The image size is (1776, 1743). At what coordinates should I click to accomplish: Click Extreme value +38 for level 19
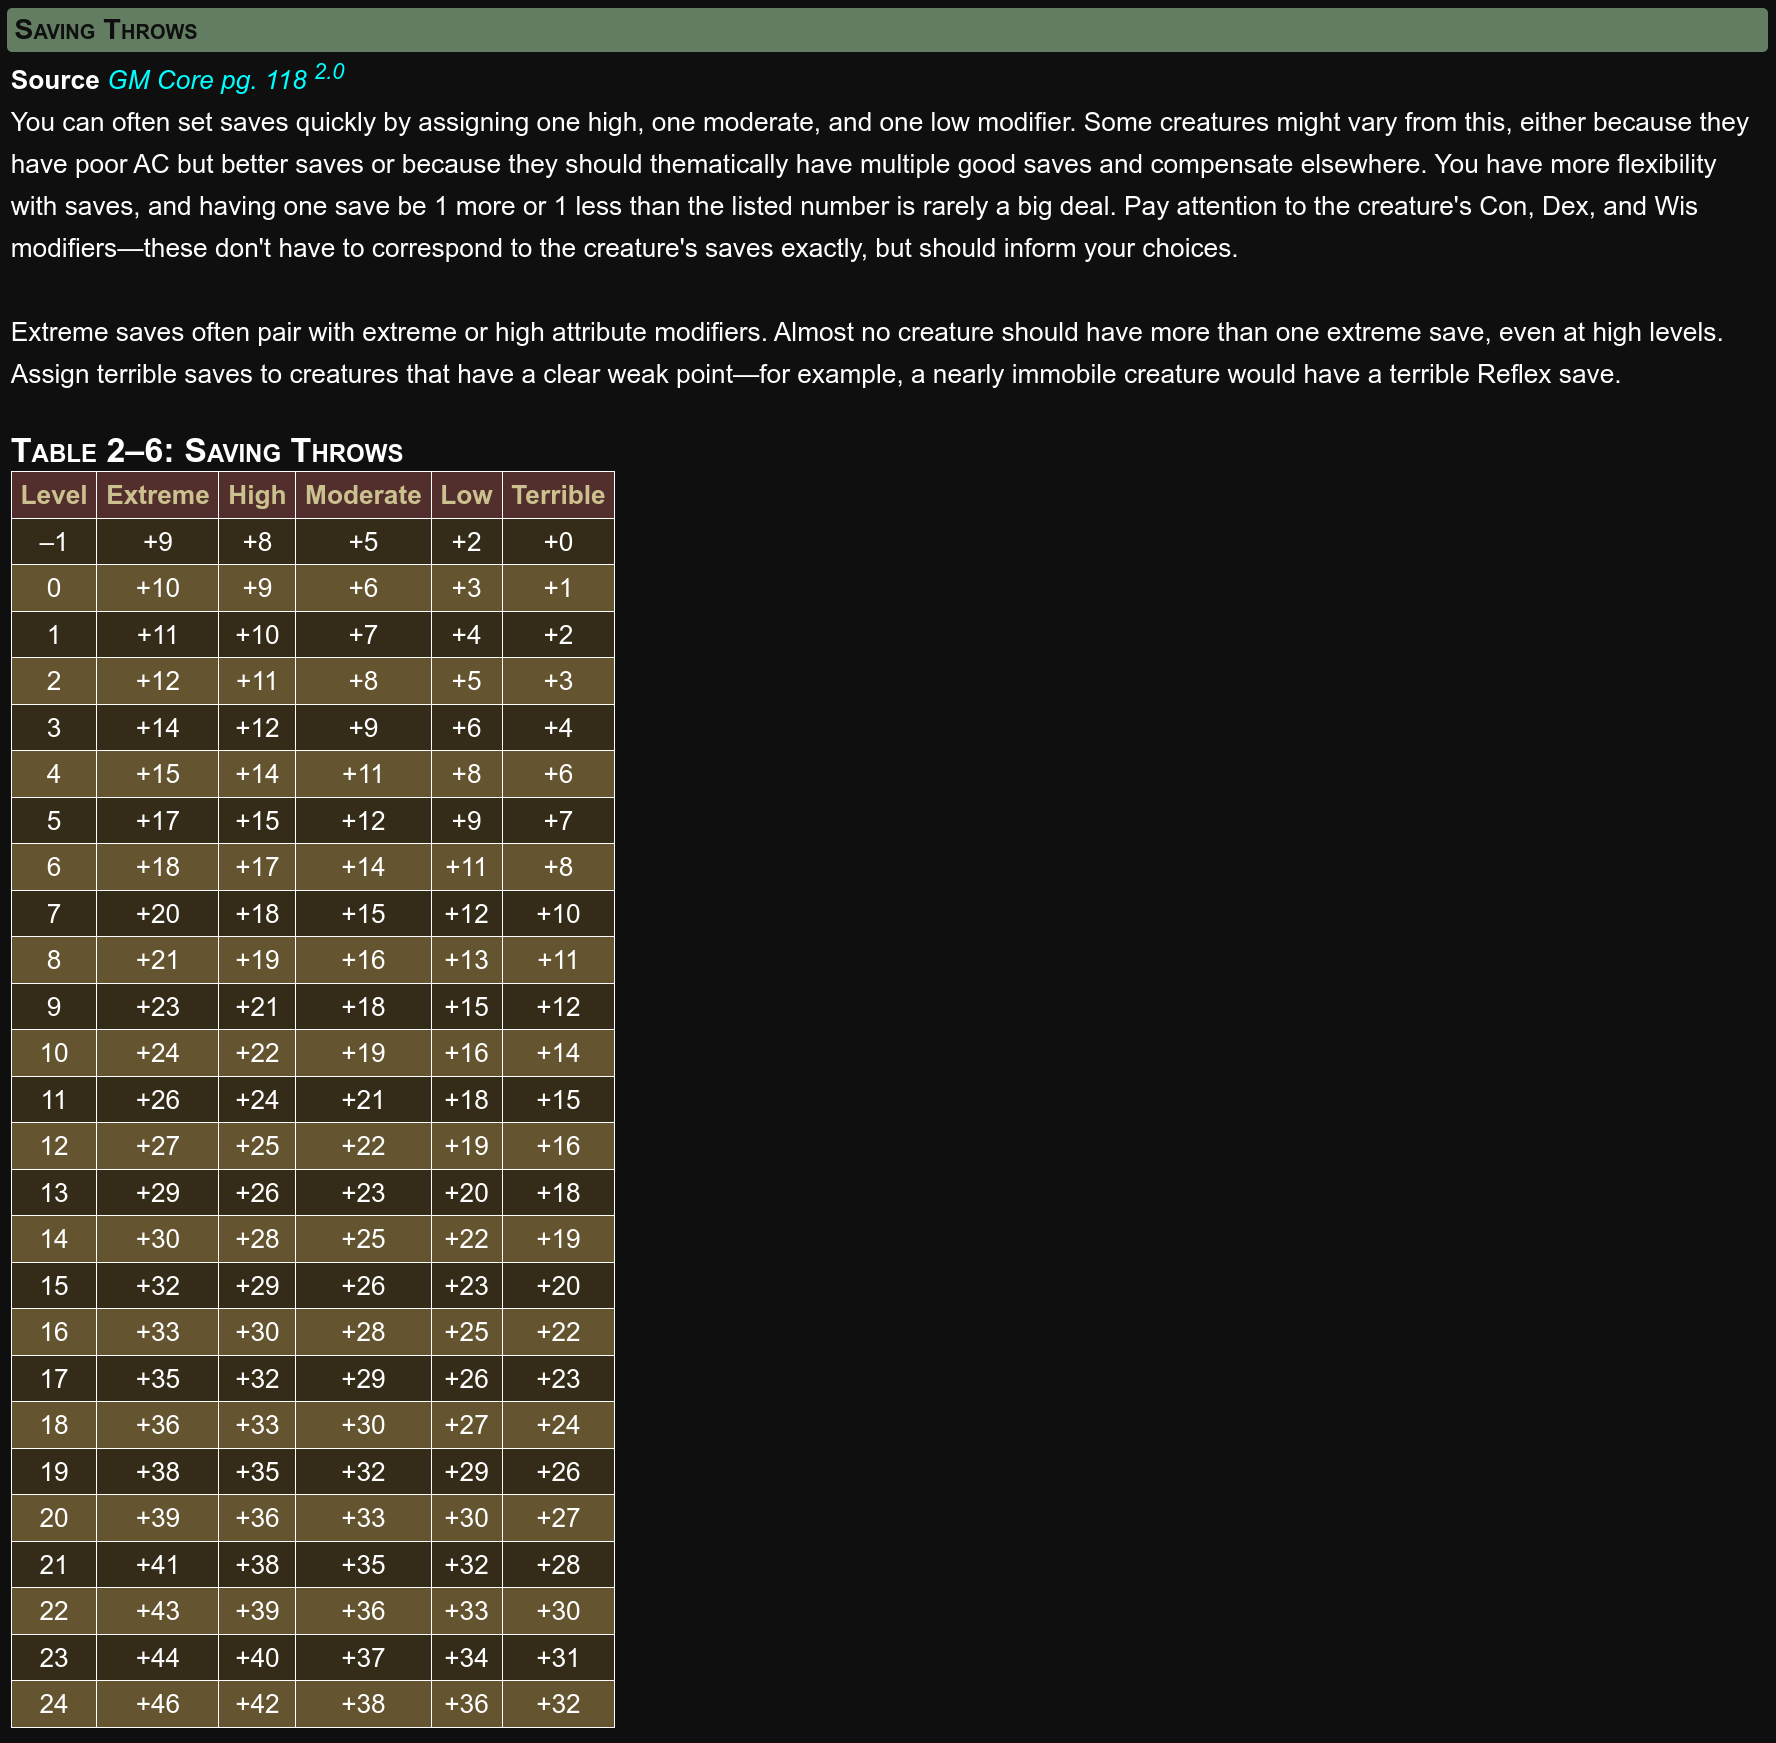[158, 1472]
